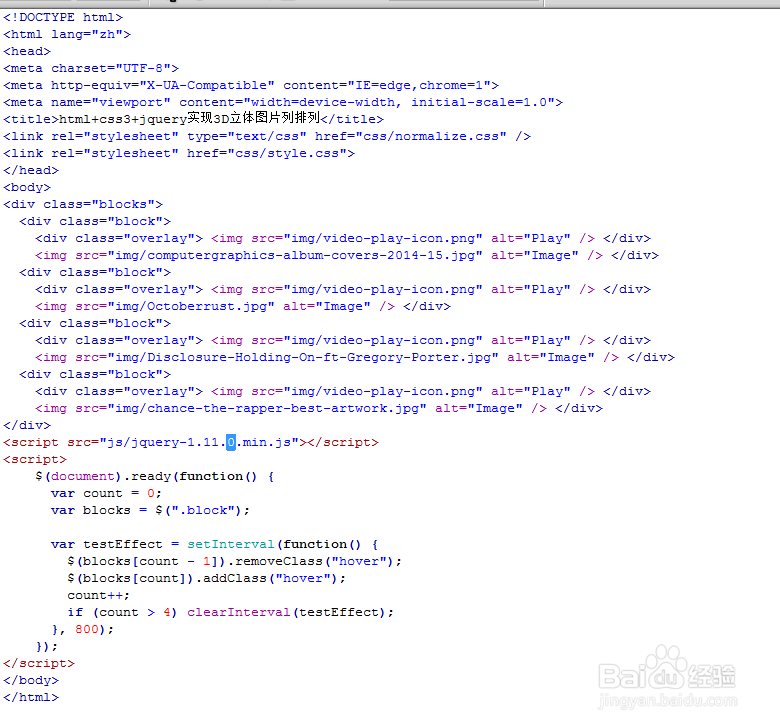Click the <div class="blocks"> line

click(83, 204)
